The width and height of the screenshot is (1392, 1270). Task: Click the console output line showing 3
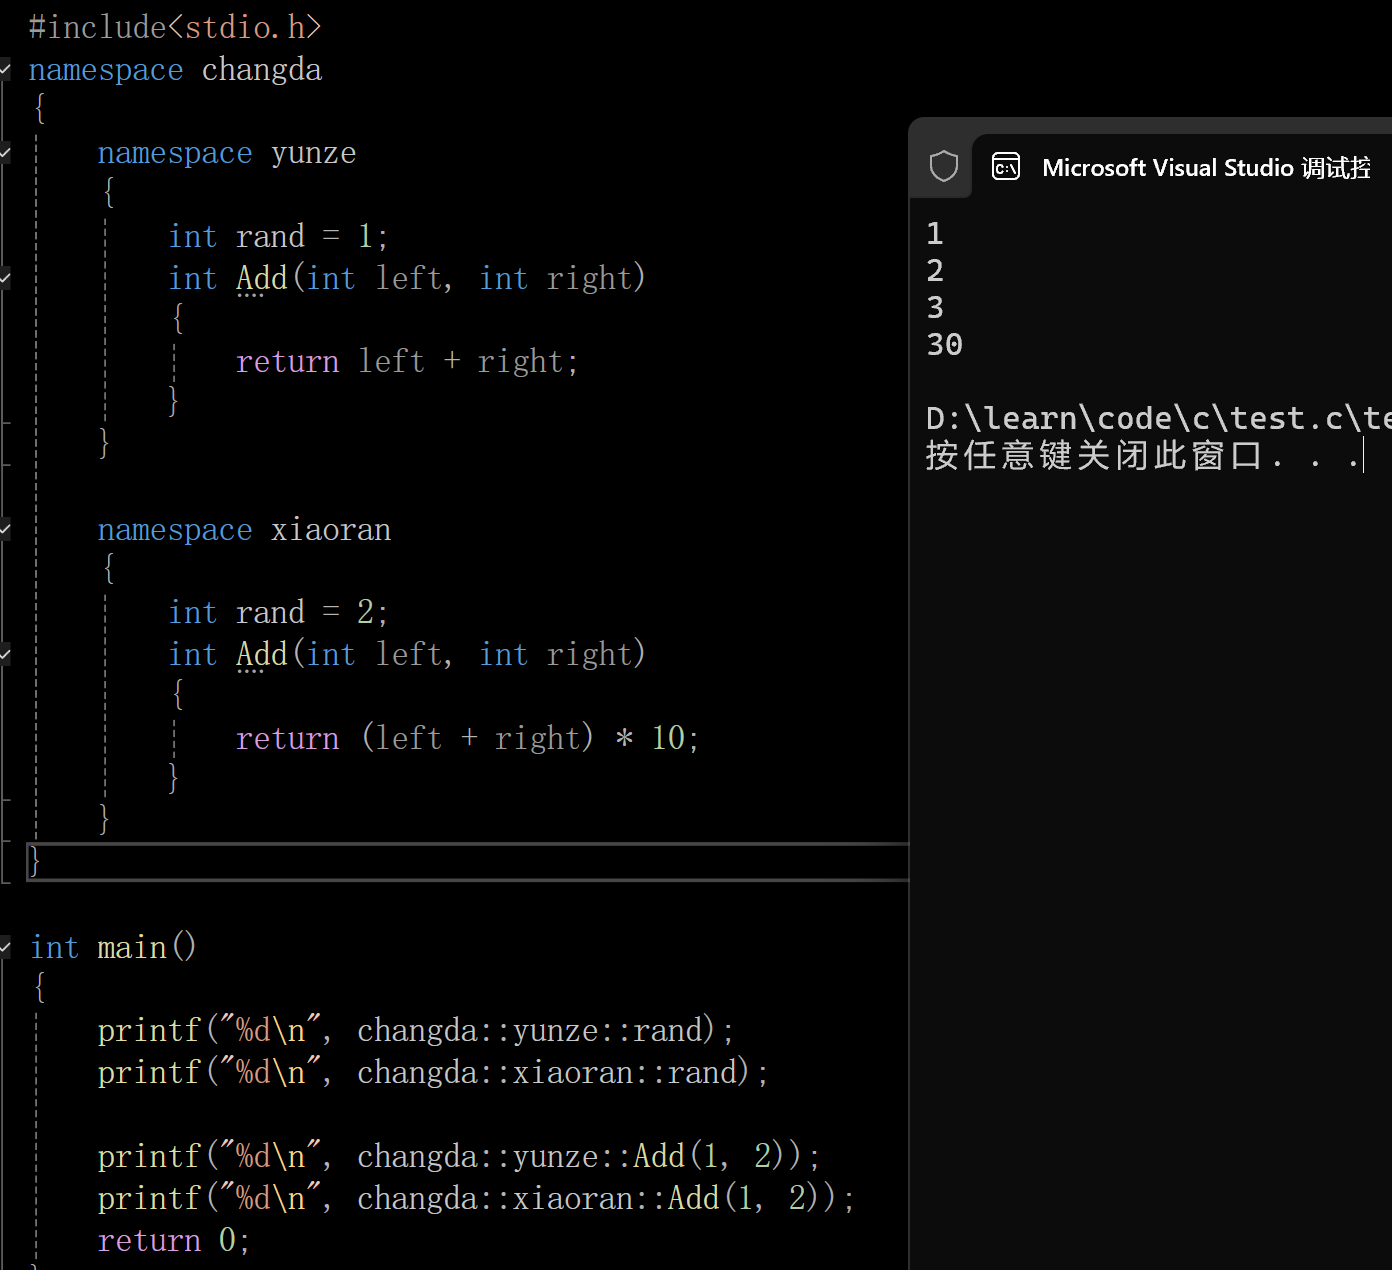tap(935, 308)
